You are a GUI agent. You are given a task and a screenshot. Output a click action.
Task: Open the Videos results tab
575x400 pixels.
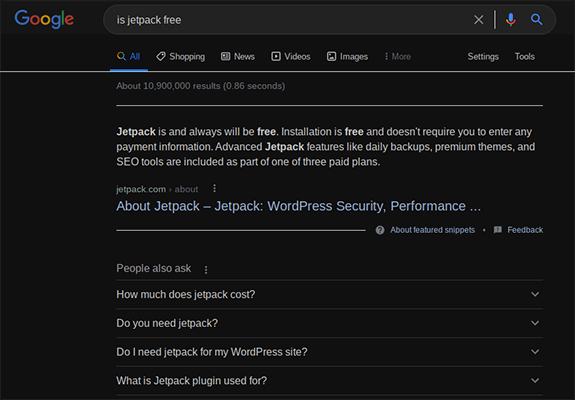coord(291,56)
